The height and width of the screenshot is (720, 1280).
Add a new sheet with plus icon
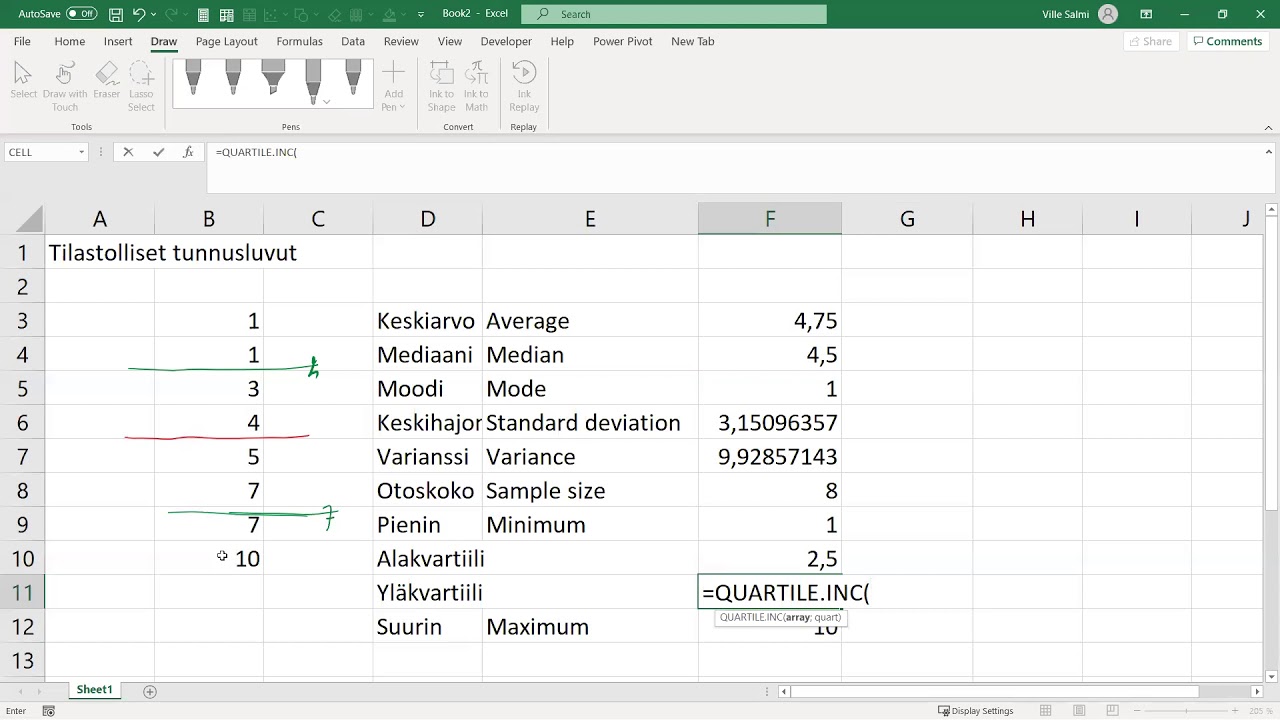[x=150, y=691]
